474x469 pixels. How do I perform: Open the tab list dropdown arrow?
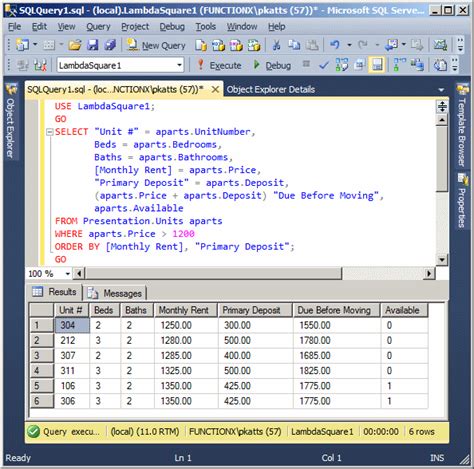coord(441,90)
